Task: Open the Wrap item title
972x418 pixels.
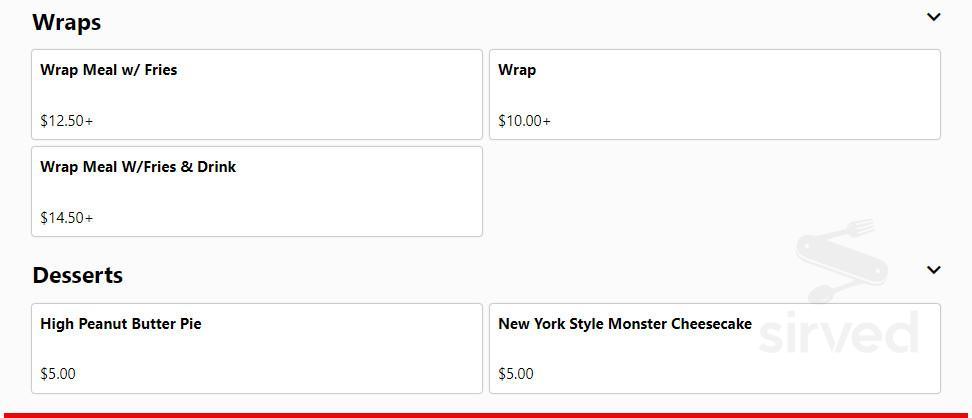Action: (517, 70)
